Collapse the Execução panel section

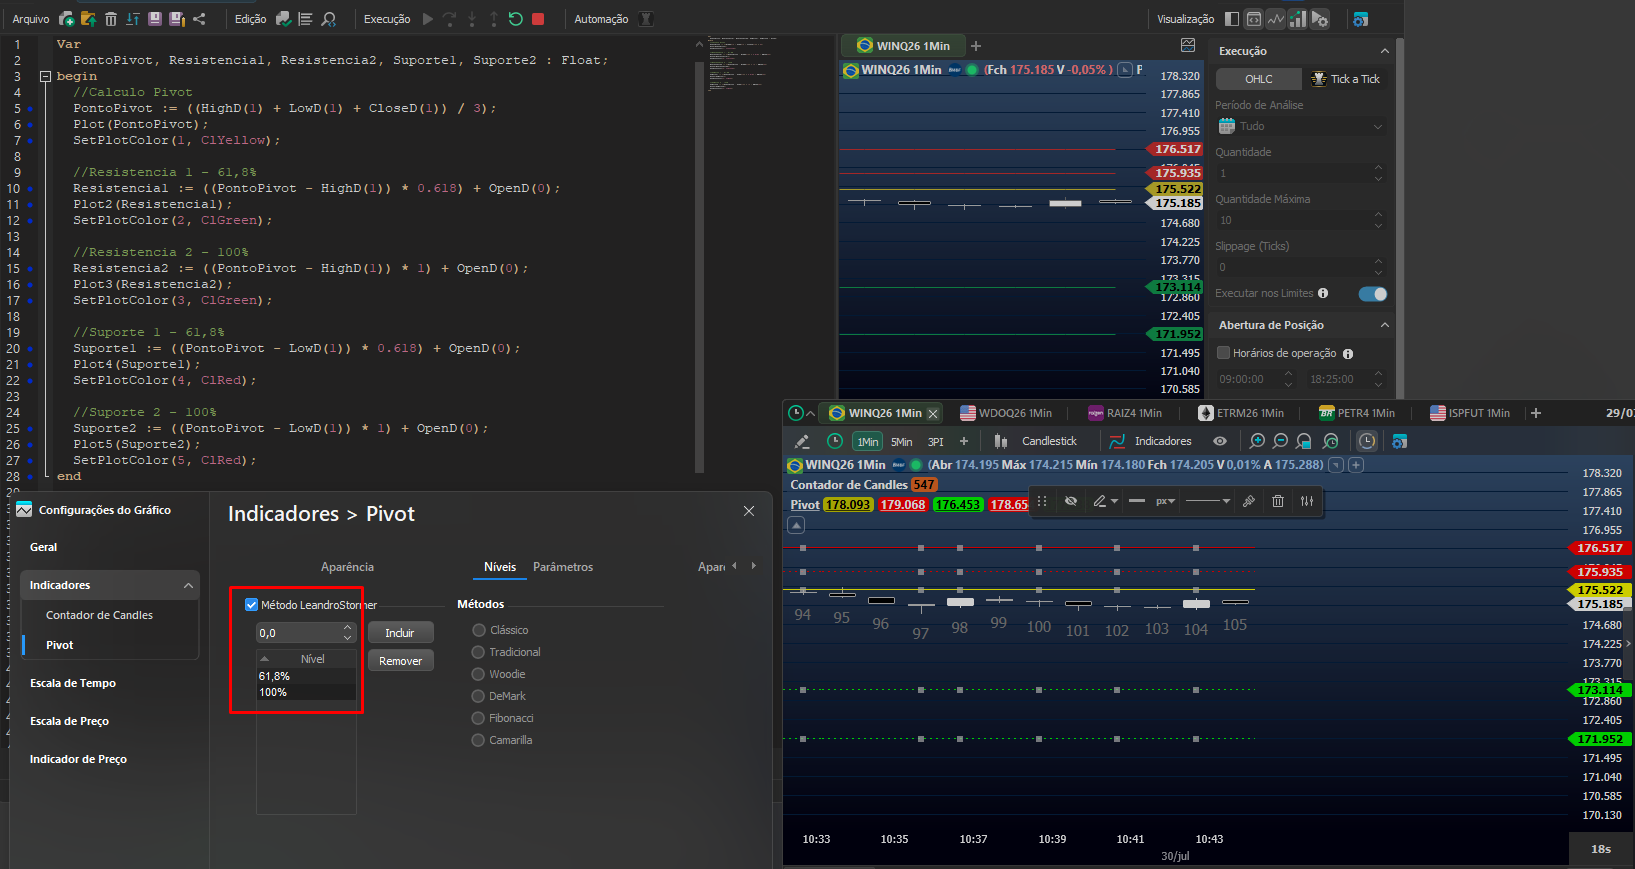tap(1384, 51)
